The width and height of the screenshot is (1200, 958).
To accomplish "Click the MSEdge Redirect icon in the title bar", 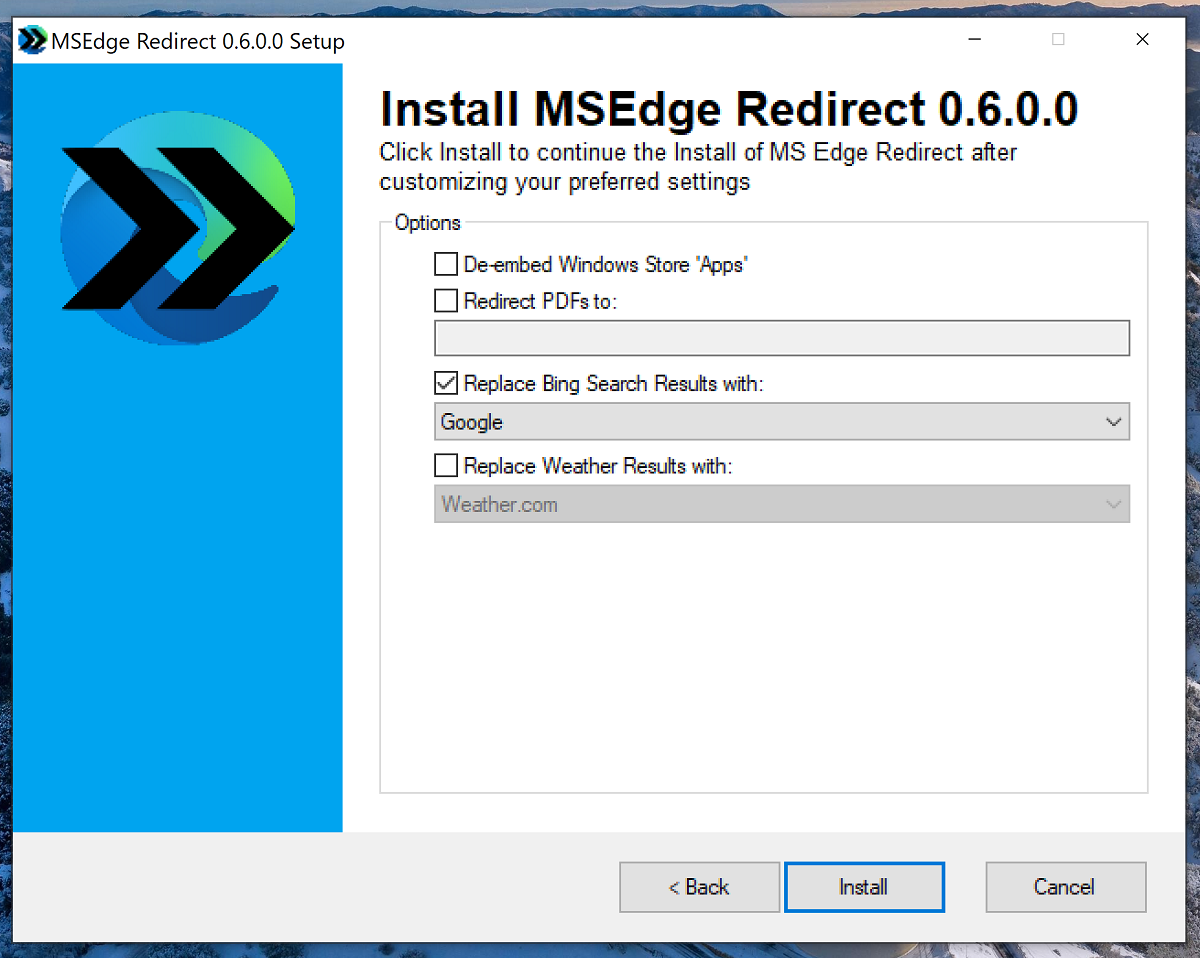I will (x=30, y=40).
